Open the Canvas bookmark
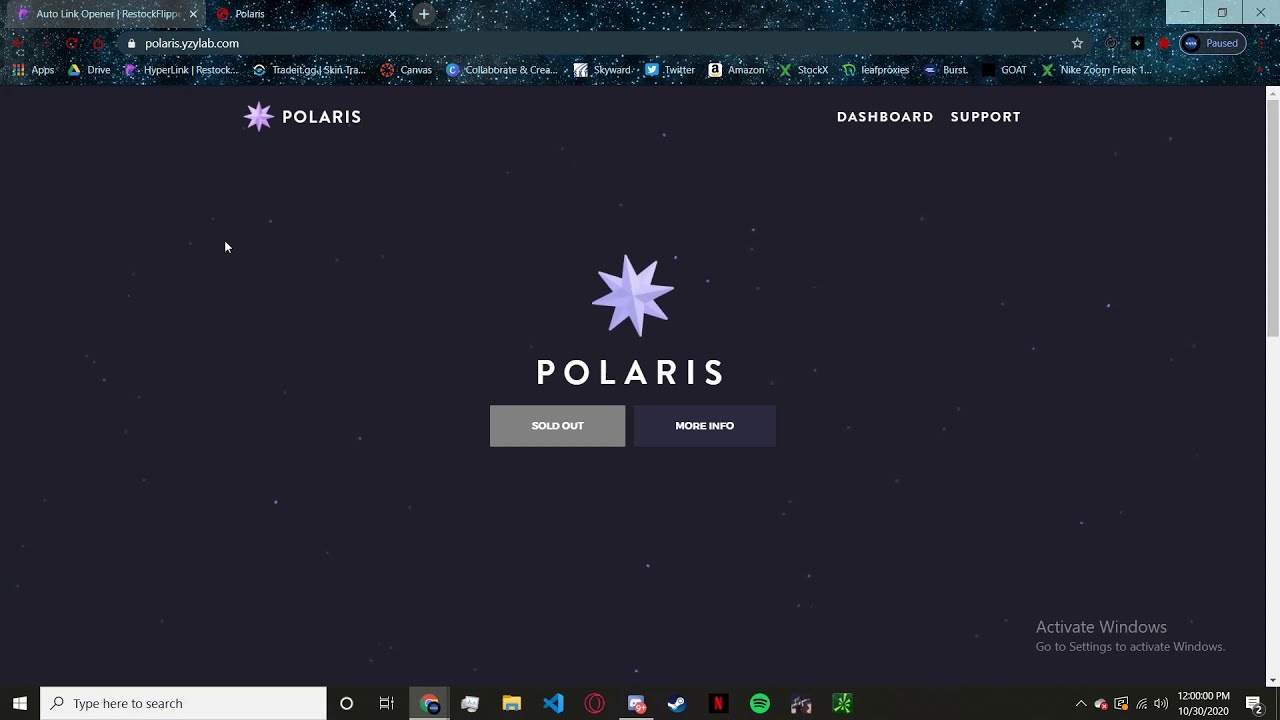Screen dimensions: 1280x720 (406, 70)
